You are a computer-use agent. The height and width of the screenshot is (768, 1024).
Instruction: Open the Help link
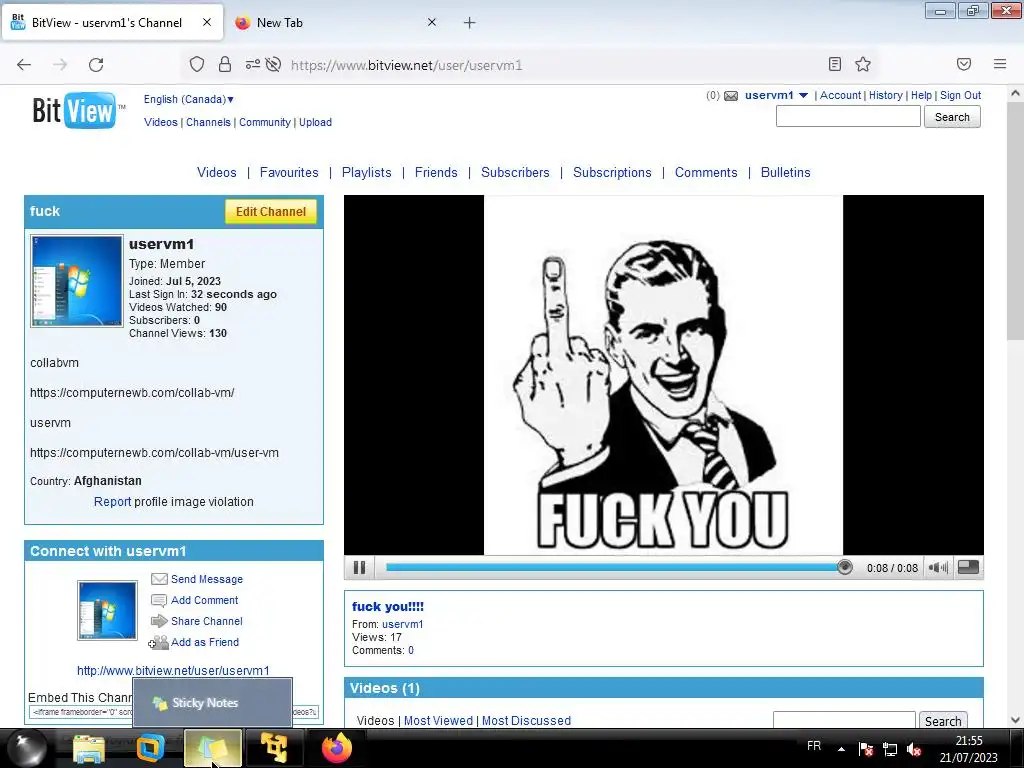point(921,95)
